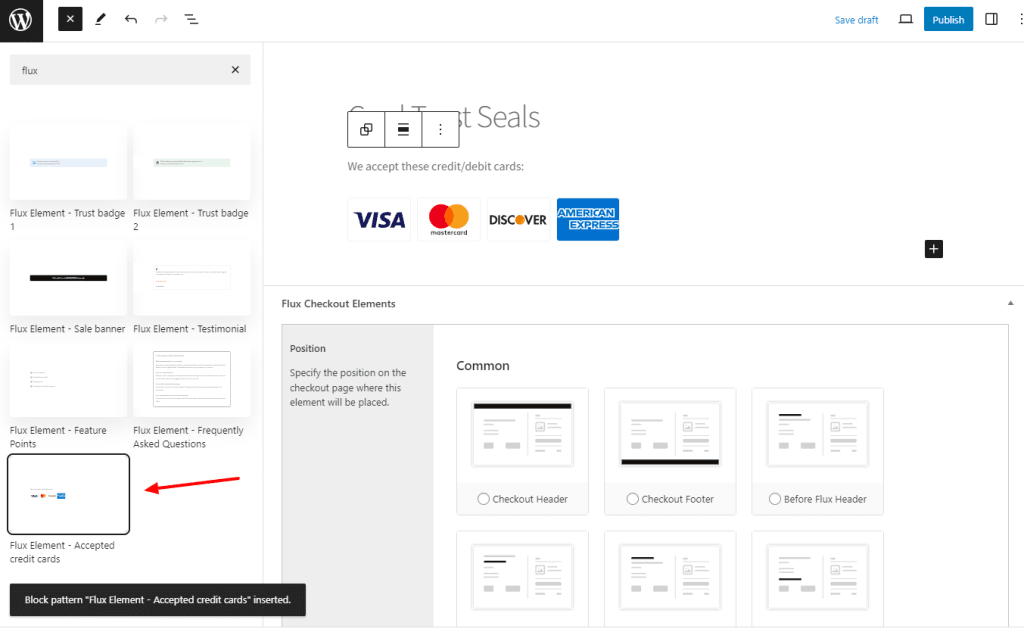
Task: Collapse the Flux Checkout Elements panel
Action: pos(1010,304)
